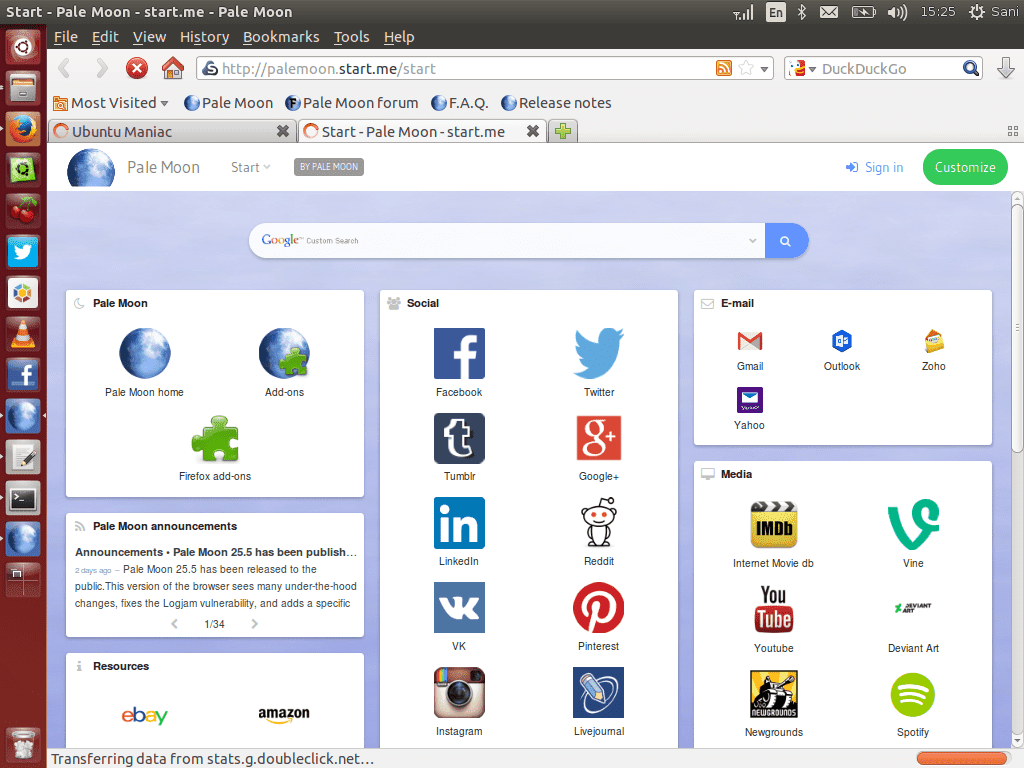This screenshot has height=768, width=1024.
Task: Open the system volume indicator
Action: coord(897,12)
